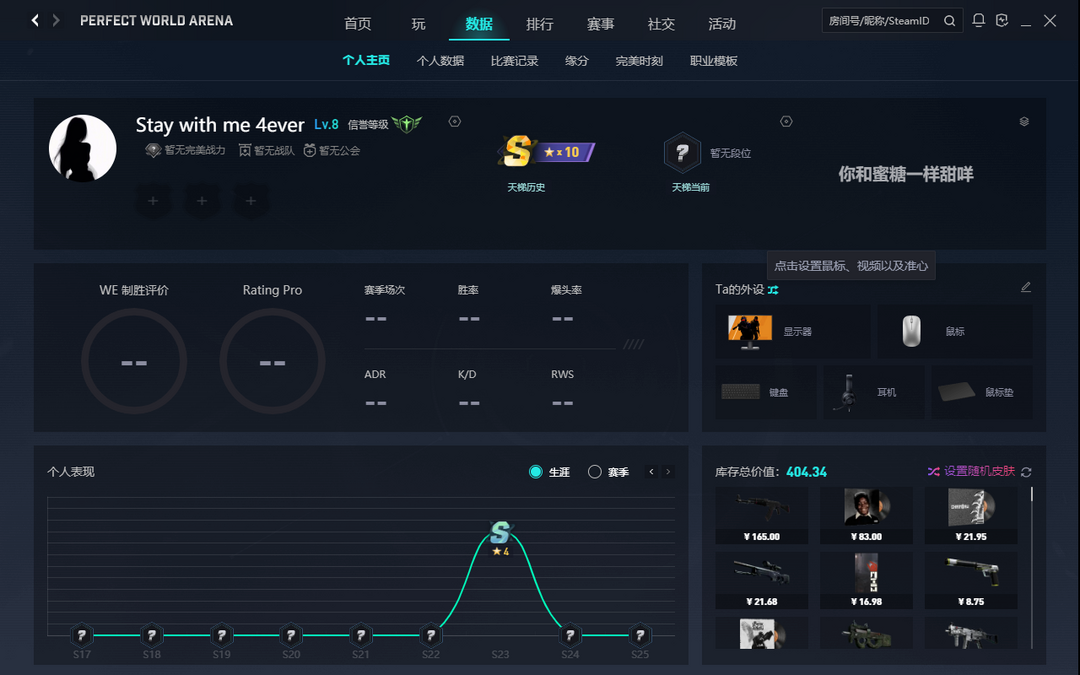This screenshot has height=675, width=1080.
Task: Click the S20 season chart marker
Action: pyautogui.click(x=291, y=635)
